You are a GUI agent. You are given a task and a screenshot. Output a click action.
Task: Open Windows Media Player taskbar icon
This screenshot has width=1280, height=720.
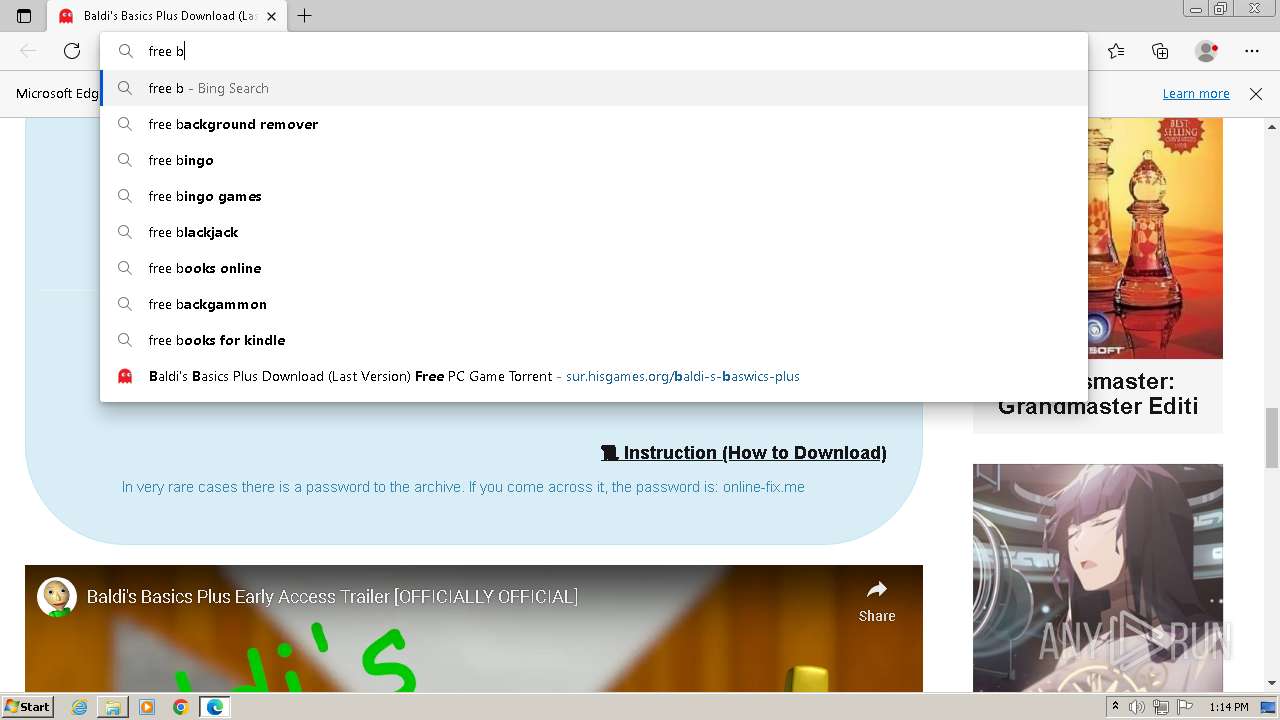tap(147, 707)
